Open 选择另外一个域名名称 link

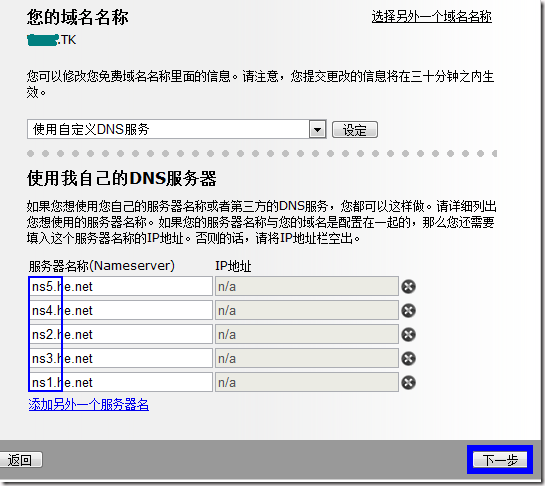(x=432, y=16)
